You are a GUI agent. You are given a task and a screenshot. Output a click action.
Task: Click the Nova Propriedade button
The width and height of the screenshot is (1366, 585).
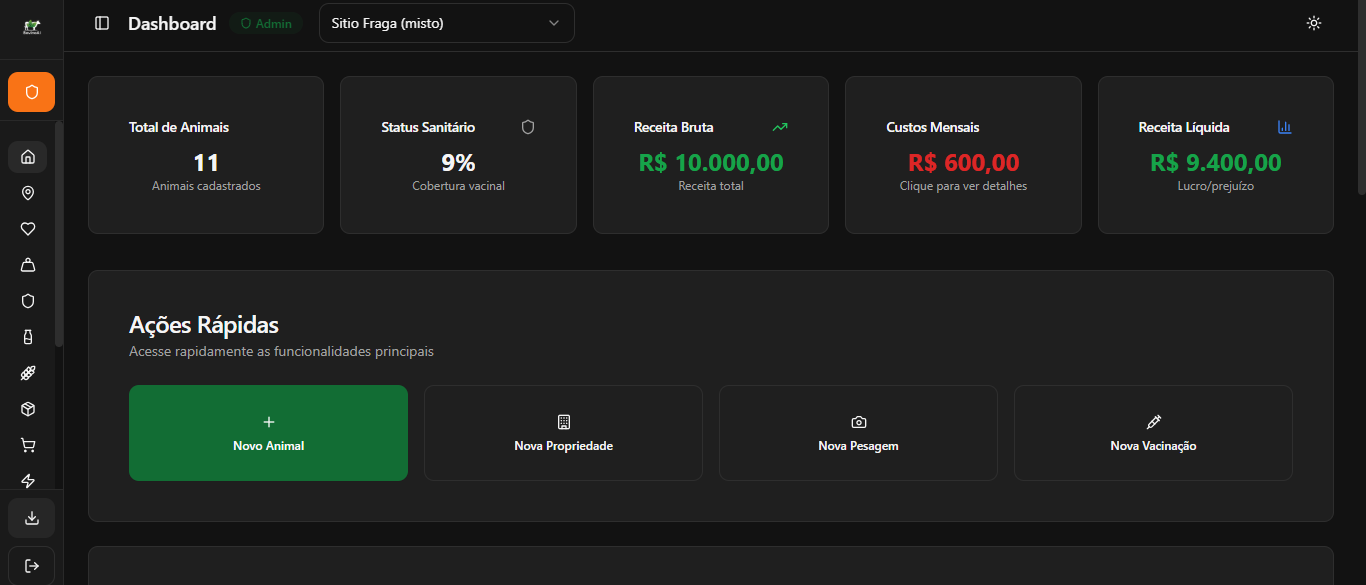tap(563, 433)
